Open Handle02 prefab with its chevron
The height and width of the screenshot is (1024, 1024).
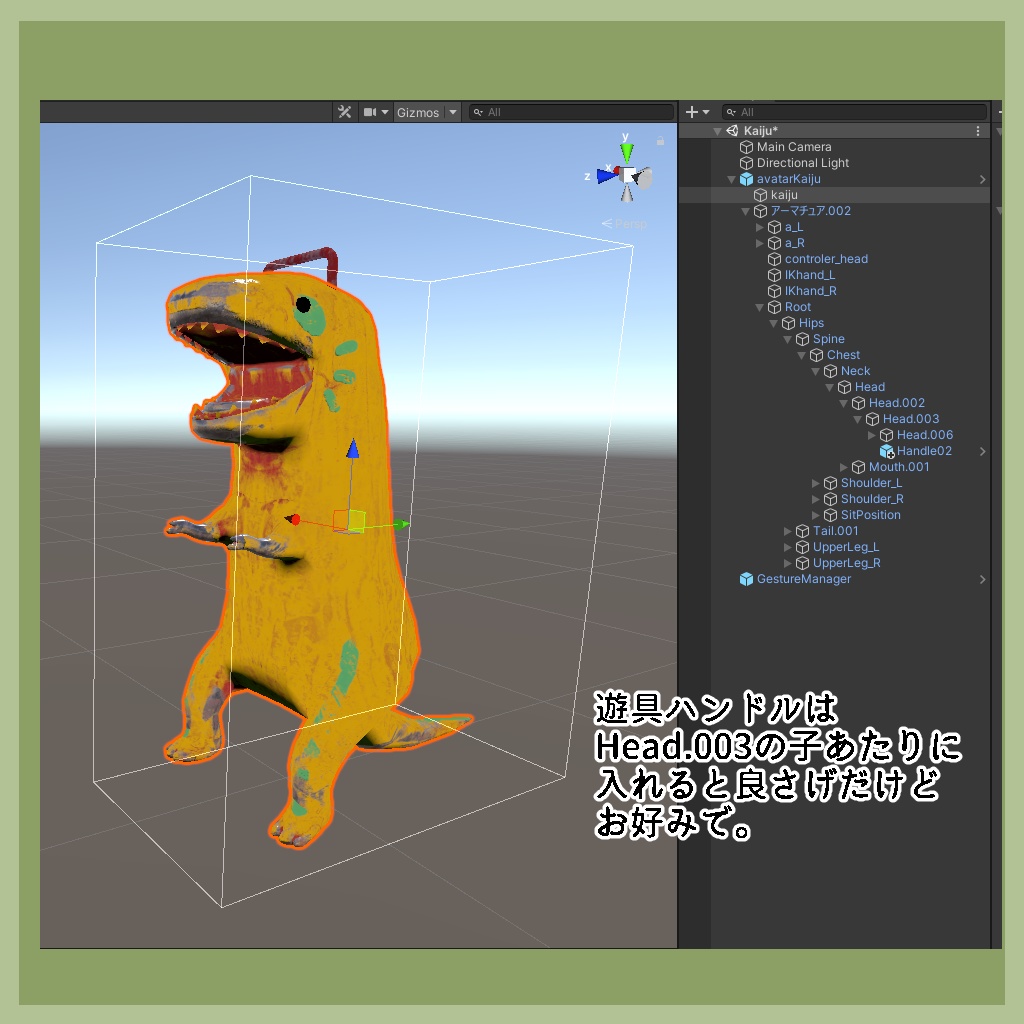tap(983, 451)
